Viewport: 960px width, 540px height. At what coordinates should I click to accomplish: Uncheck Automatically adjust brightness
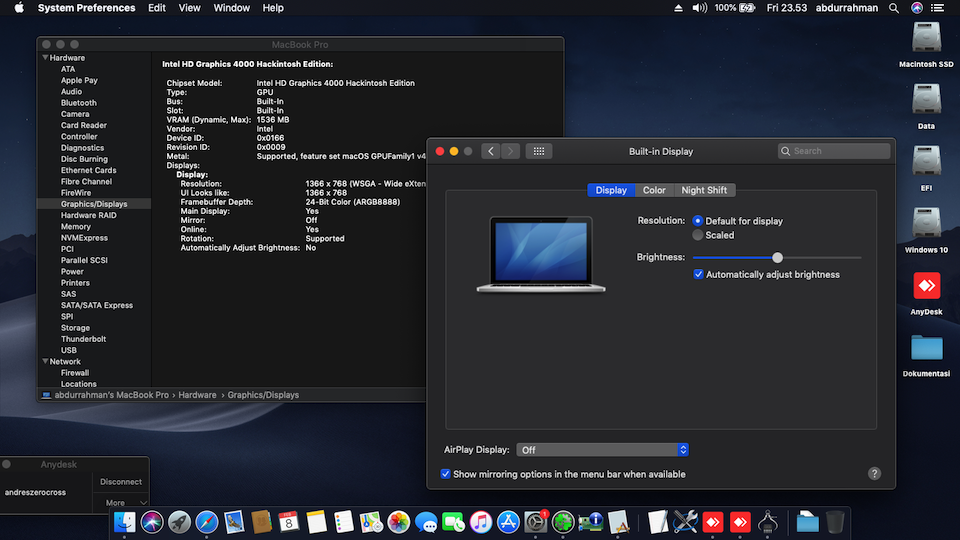tap(699, 274)
